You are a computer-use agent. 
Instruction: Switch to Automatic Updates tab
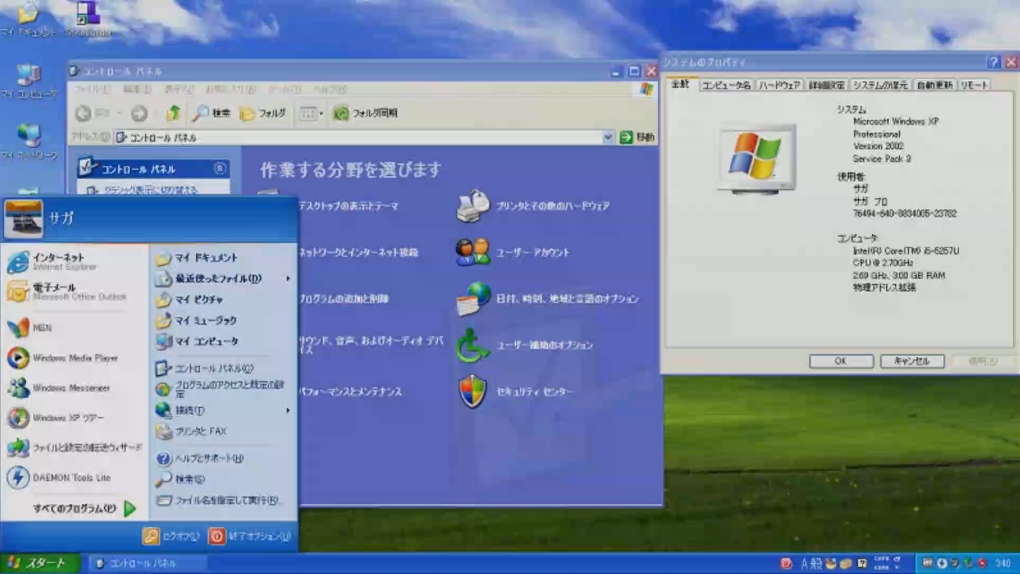(935, 85)
